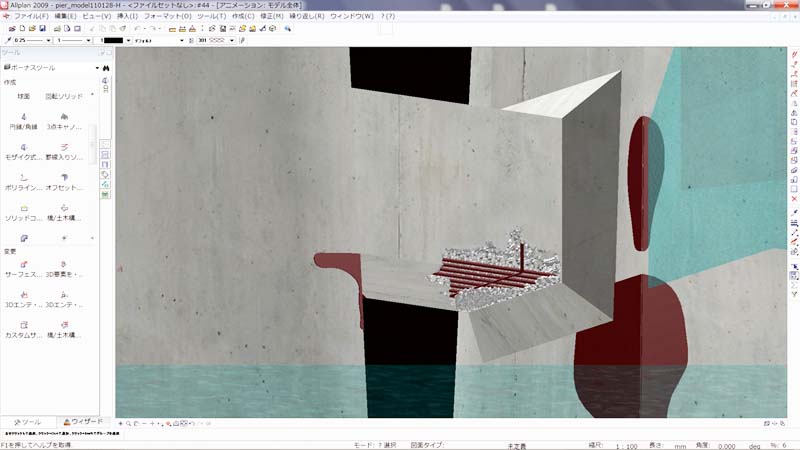
Task: Click the 角度 0.000 value field
Action: coord(726,446)
